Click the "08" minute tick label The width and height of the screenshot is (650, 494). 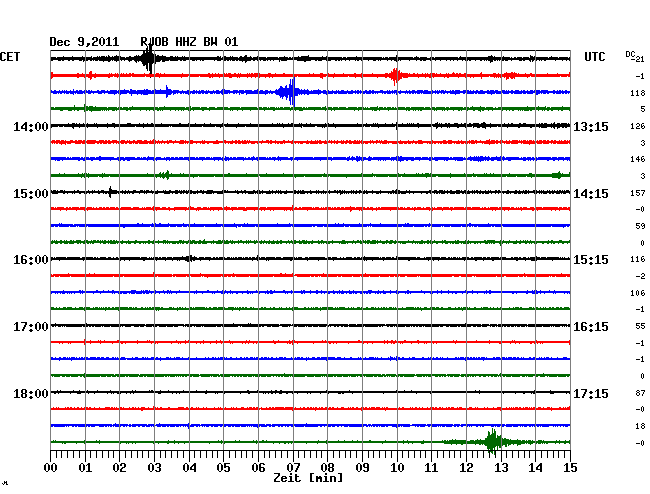pos(327,468)
